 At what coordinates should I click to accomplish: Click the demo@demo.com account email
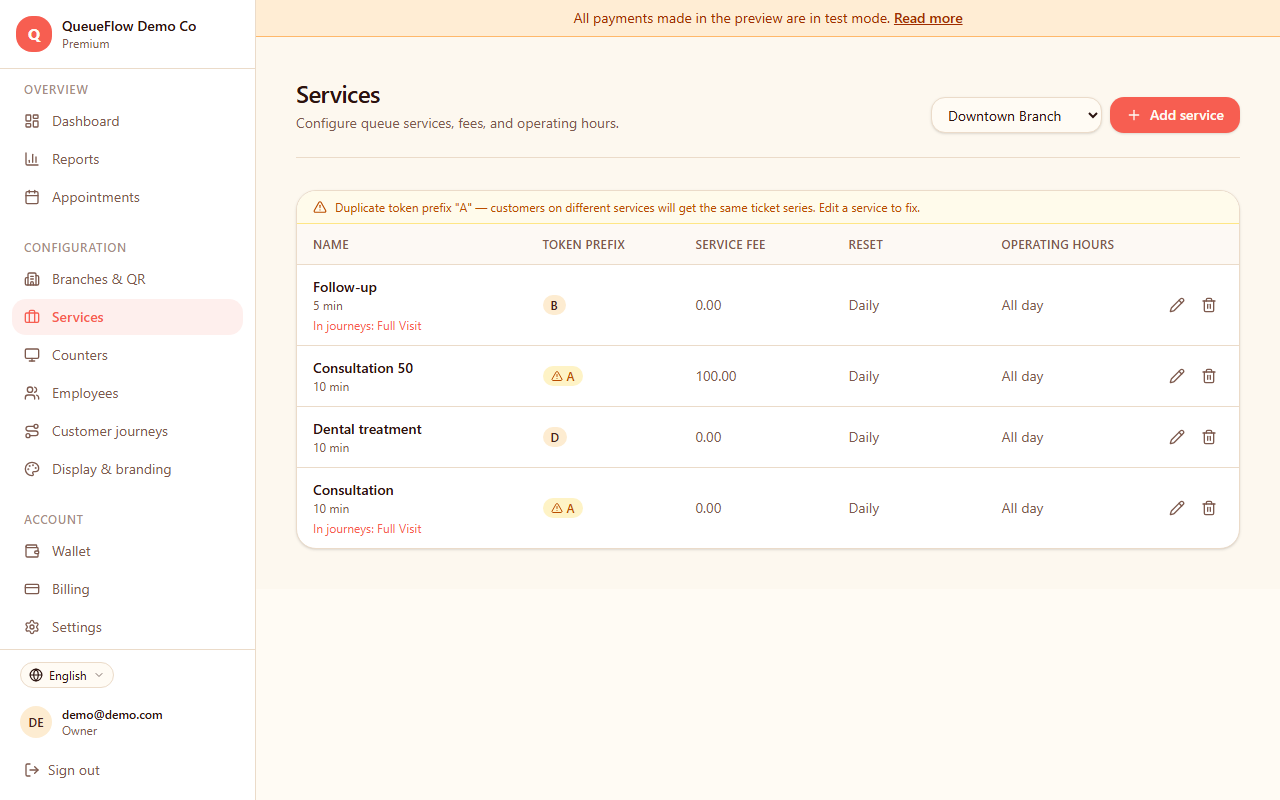click(x=112, y=714)
